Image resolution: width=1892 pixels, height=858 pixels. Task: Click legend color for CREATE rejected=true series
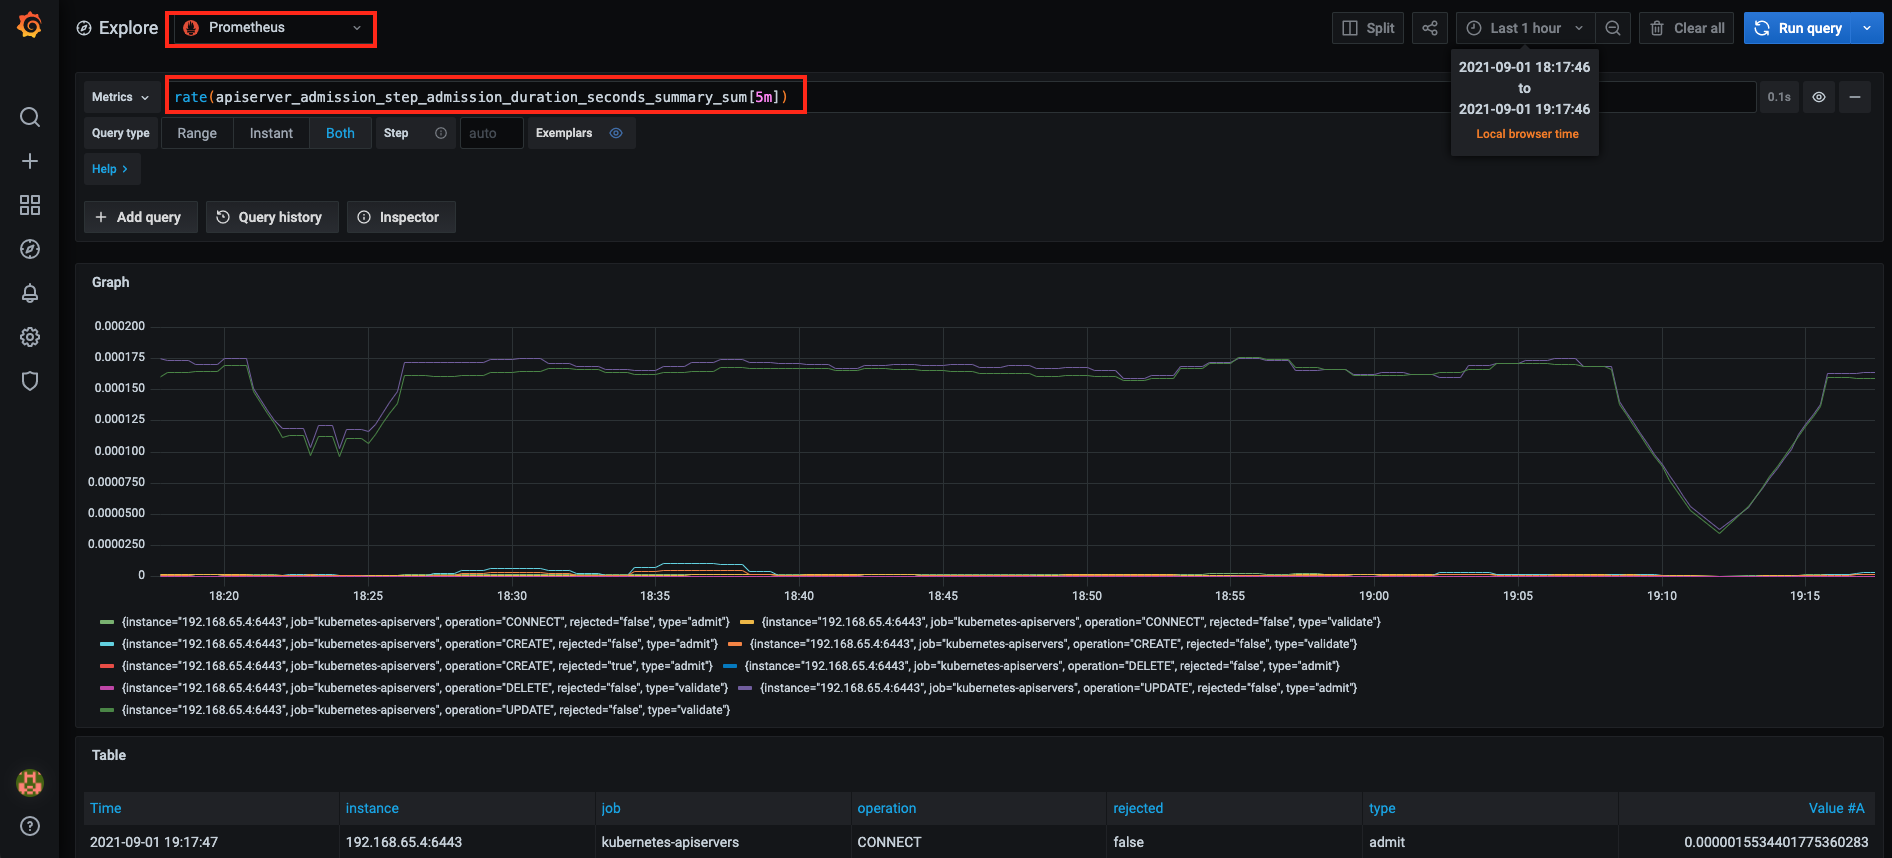pyautogui.click(x=107, y=666)
